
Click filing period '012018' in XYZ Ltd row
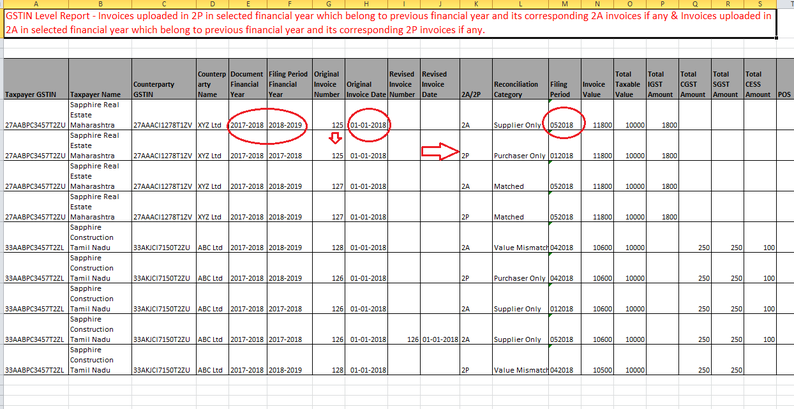click(x=565, y=145)
